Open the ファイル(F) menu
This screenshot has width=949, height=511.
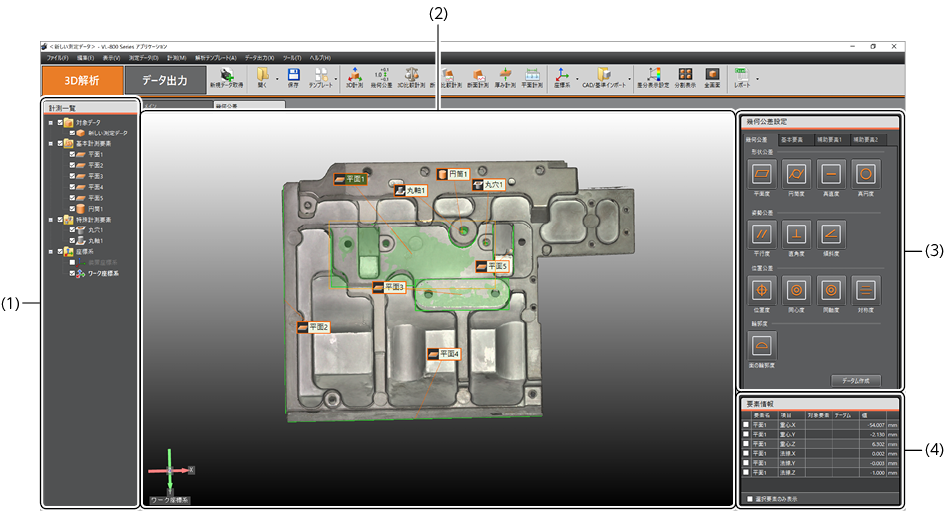coord(56,58)
